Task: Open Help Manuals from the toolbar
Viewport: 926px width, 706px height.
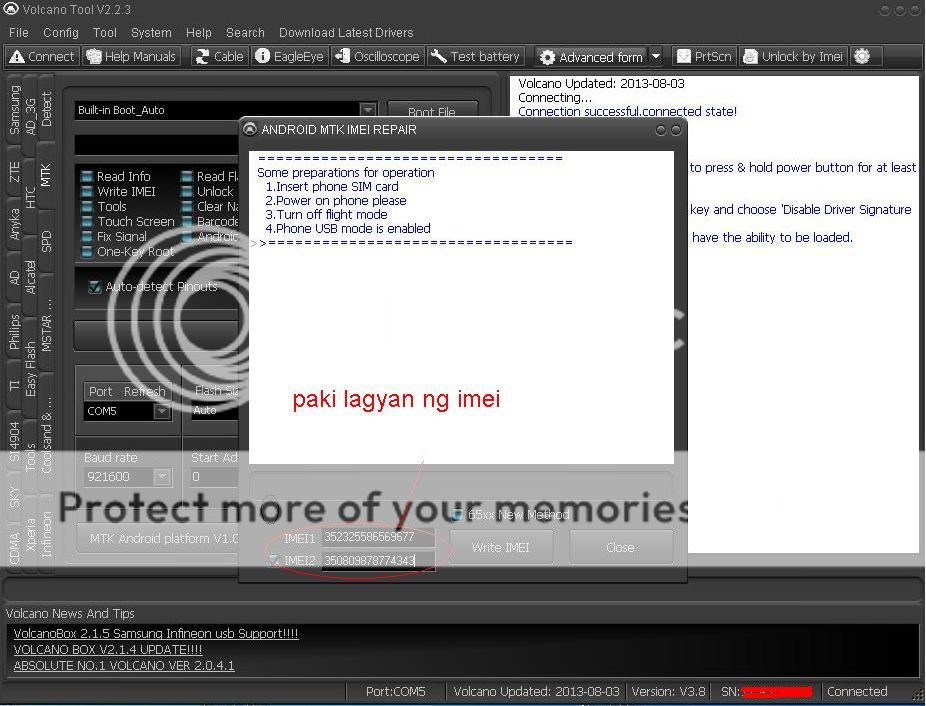Action: [x=131, y=57]
